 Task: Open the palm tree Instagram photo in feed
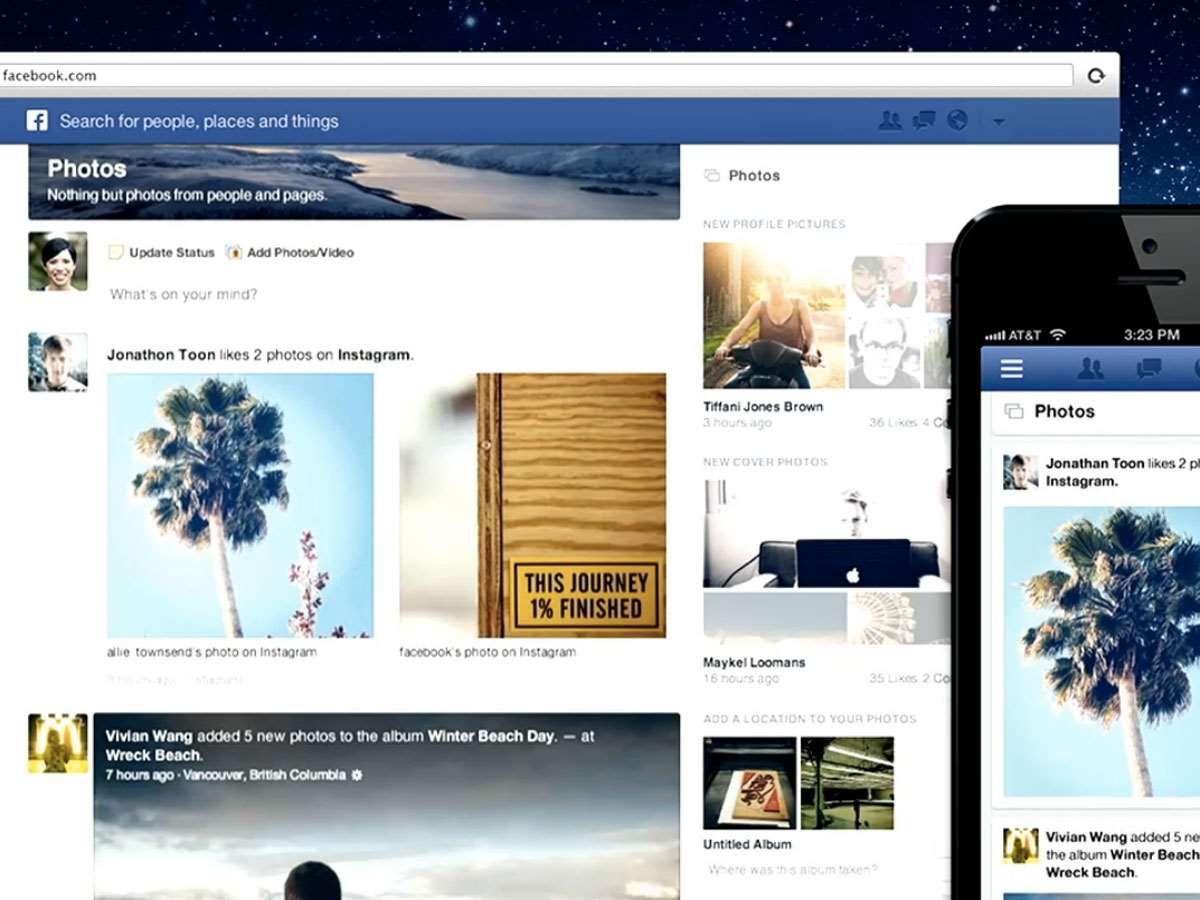(x=240, y=505)
